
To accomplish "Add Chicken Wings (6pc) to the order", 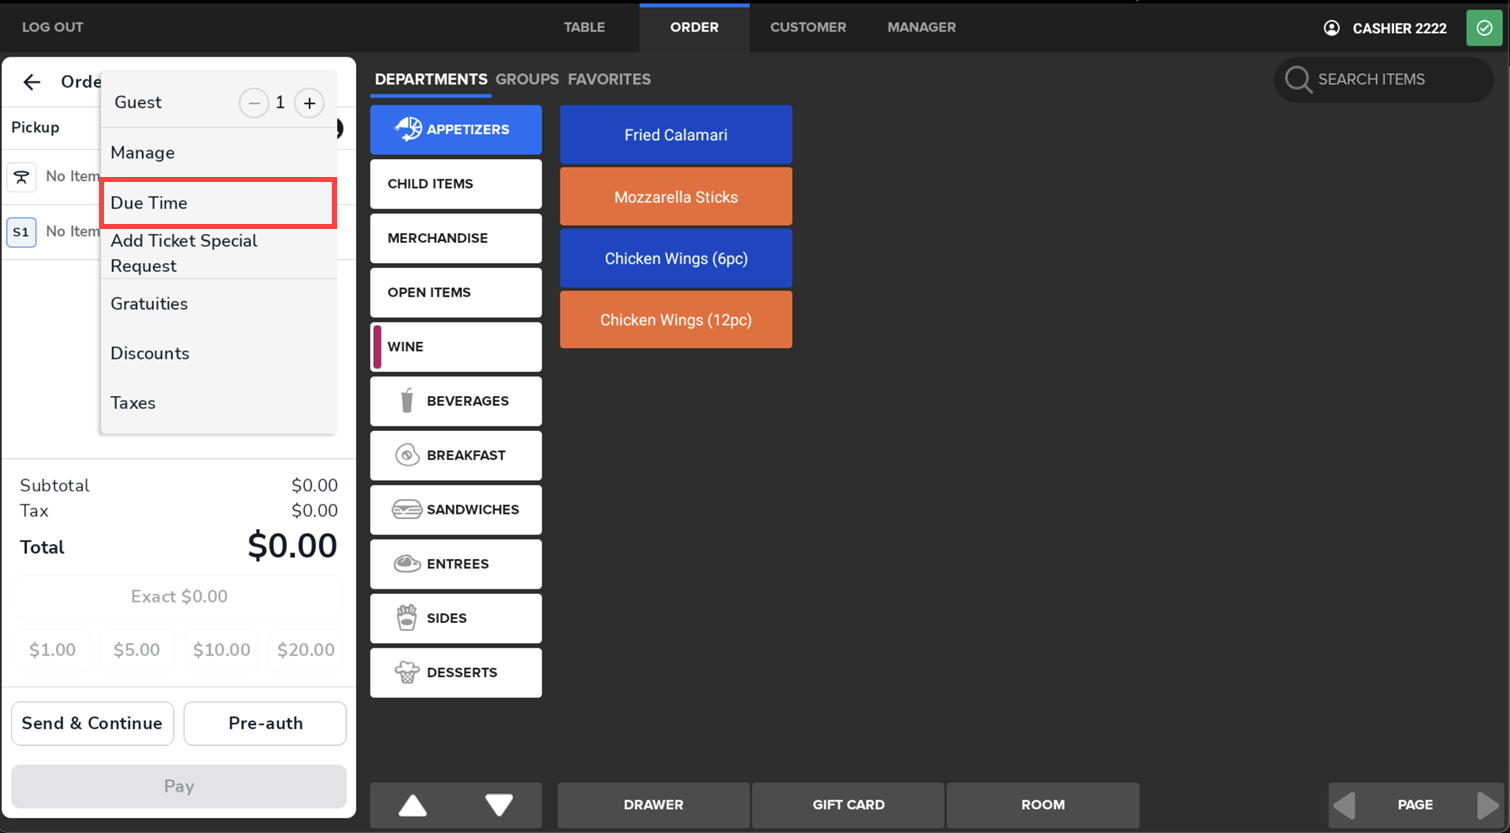I will click(x=676, y=258).
